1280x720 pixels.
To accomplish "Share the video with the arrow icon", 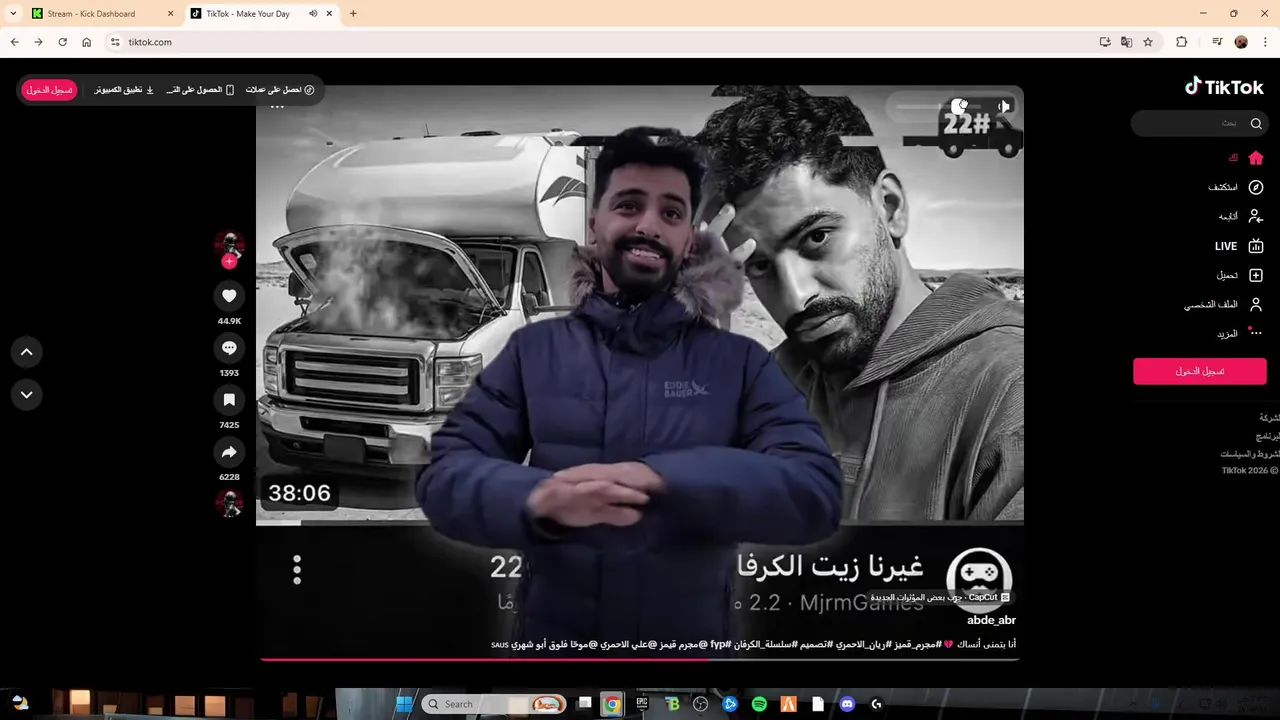I will (x=229, y=452).
